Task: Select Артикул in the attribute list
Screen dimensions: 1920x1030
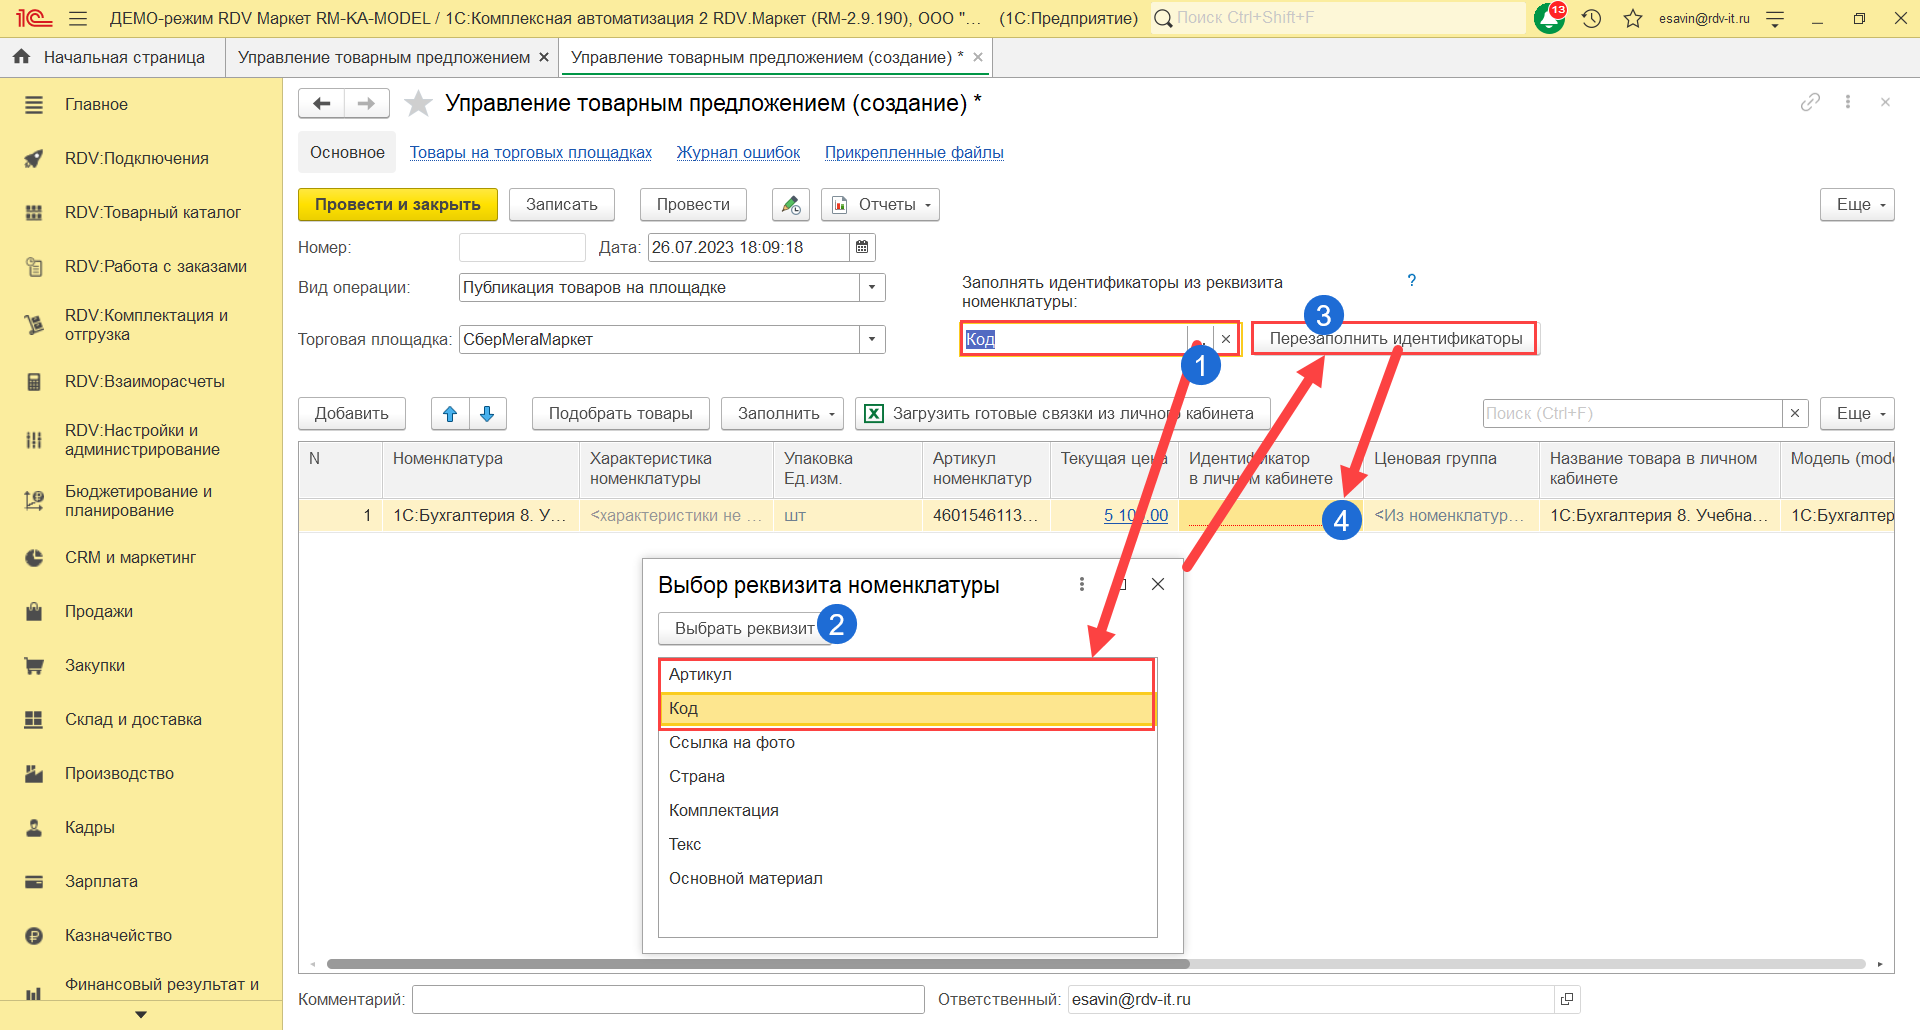Action: coord(700,674)
